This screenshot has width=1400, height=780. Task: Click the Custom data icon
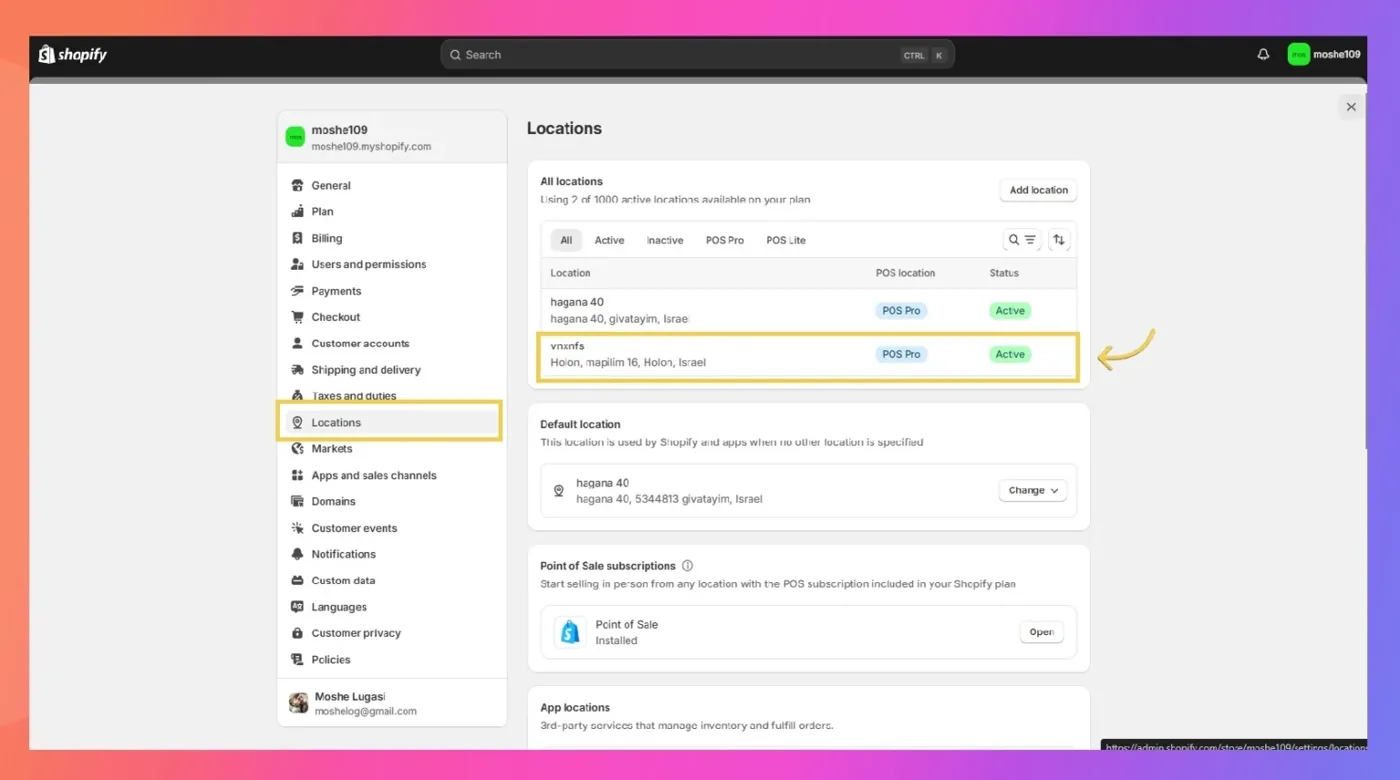tap(297, 580)
